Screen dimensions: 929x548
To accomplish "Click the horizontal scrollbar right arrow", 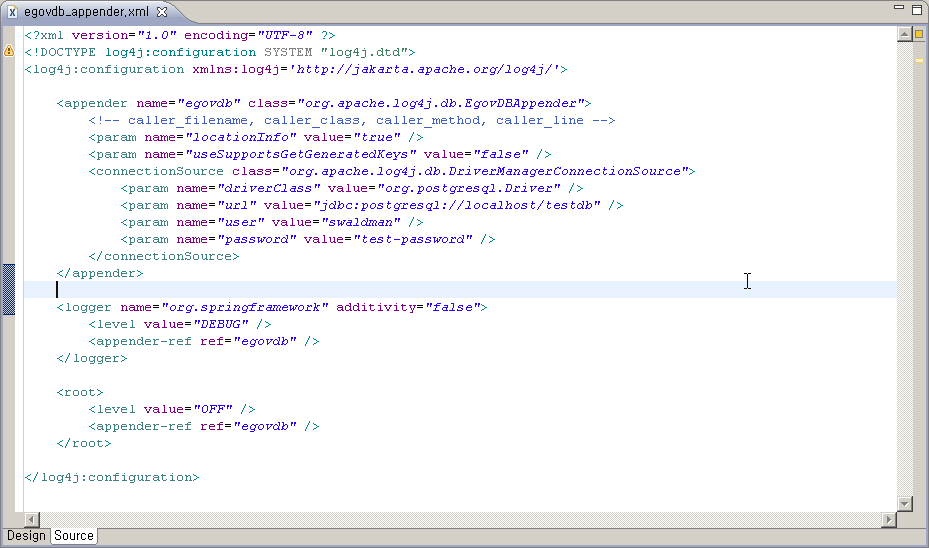I will 888,520.
